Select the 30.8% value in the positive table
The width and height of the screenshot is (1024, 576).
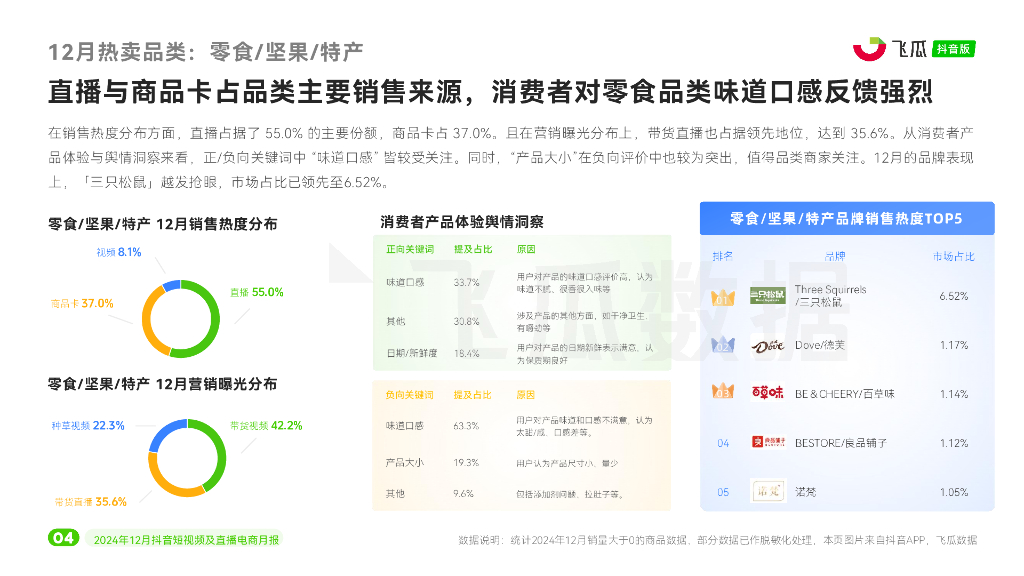pos(466,321)
